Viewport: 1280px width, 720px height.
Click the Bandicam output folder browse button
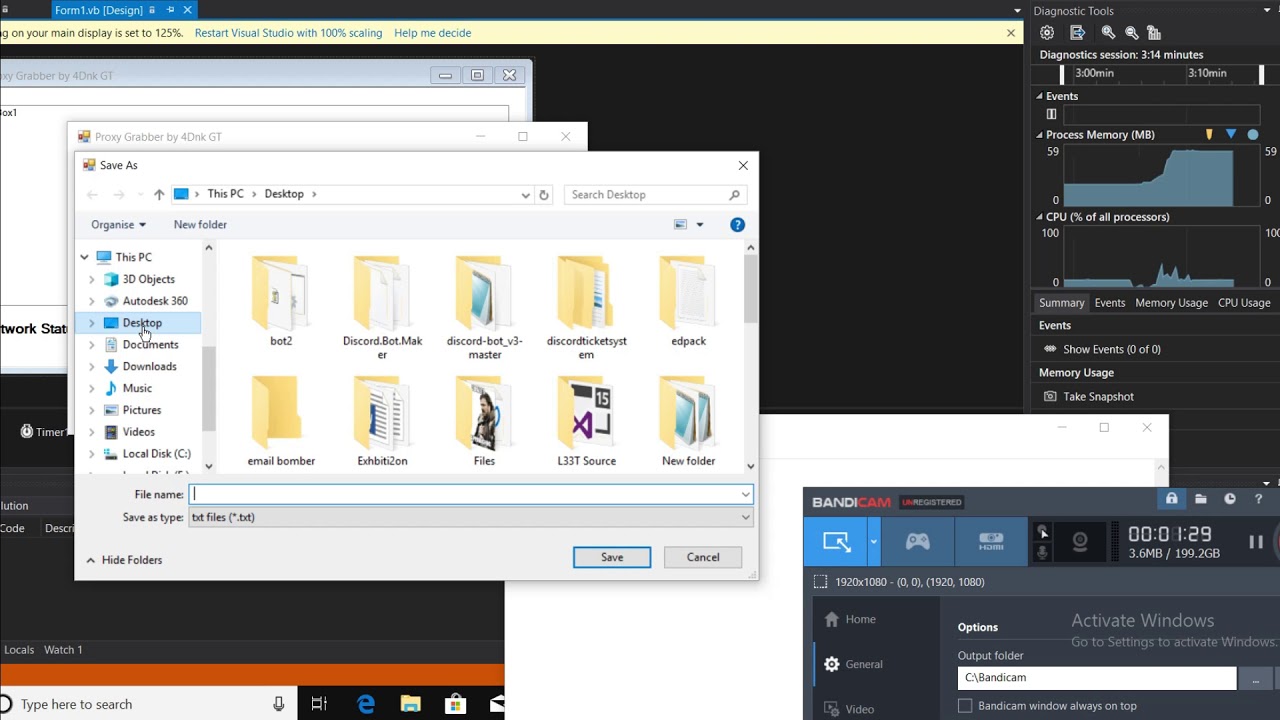pyautogui.click(x=1254, y=678)
